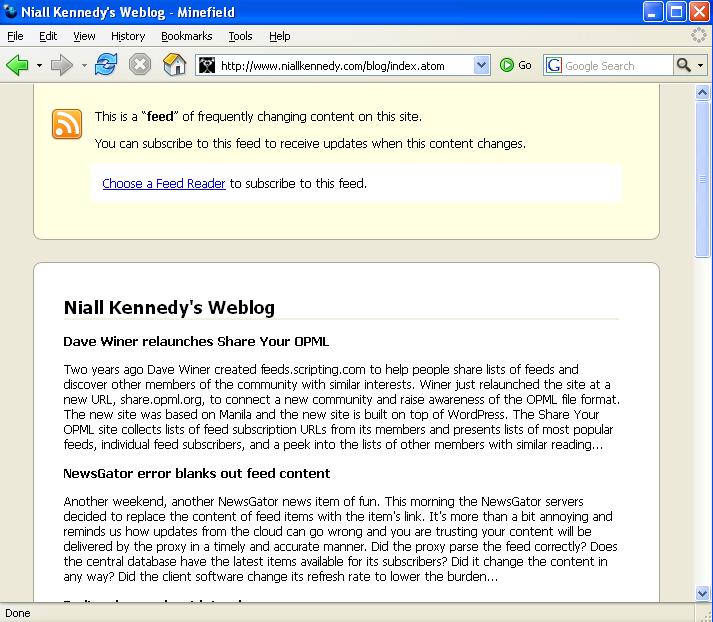
Task: Click the Minefield globe icon in title bar
Action: tap(10, 11)
